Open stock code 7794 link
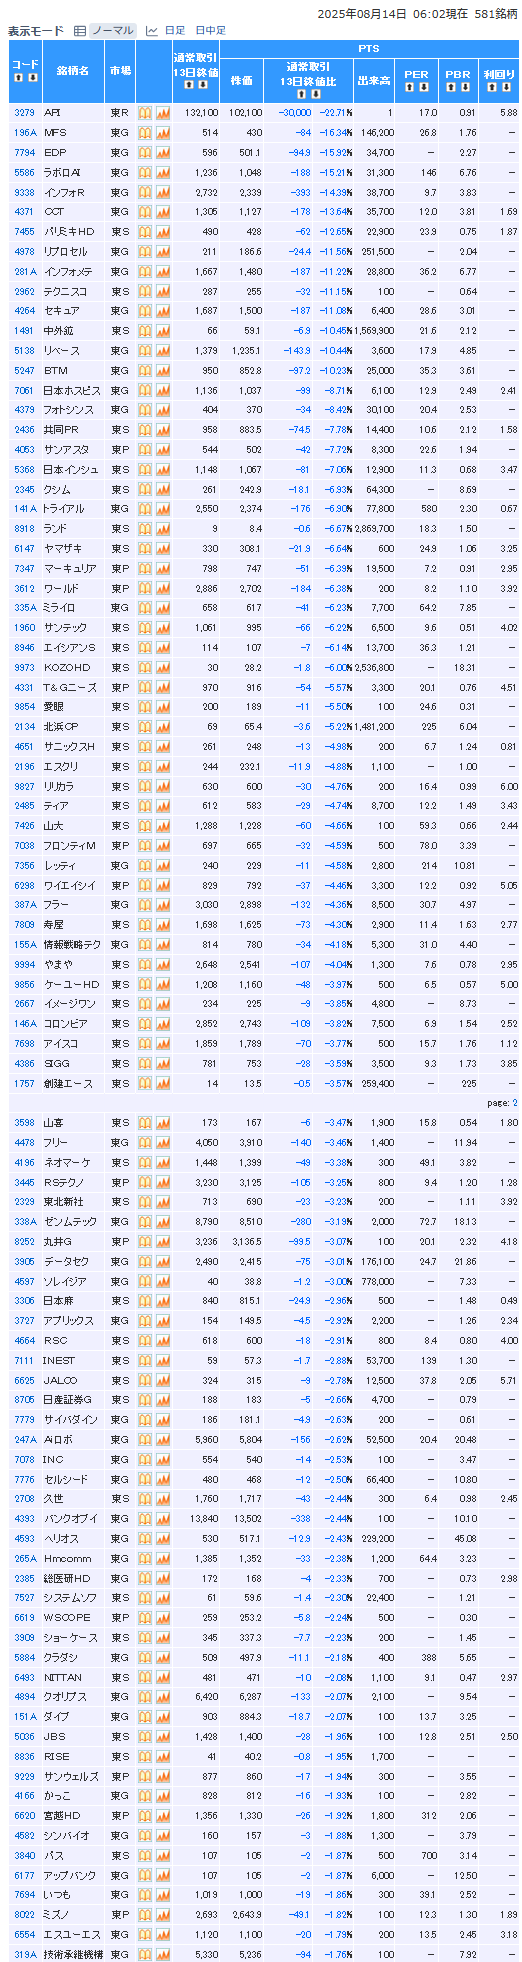This screenshot has width=522, height=1962. click(x=25, y=152)
